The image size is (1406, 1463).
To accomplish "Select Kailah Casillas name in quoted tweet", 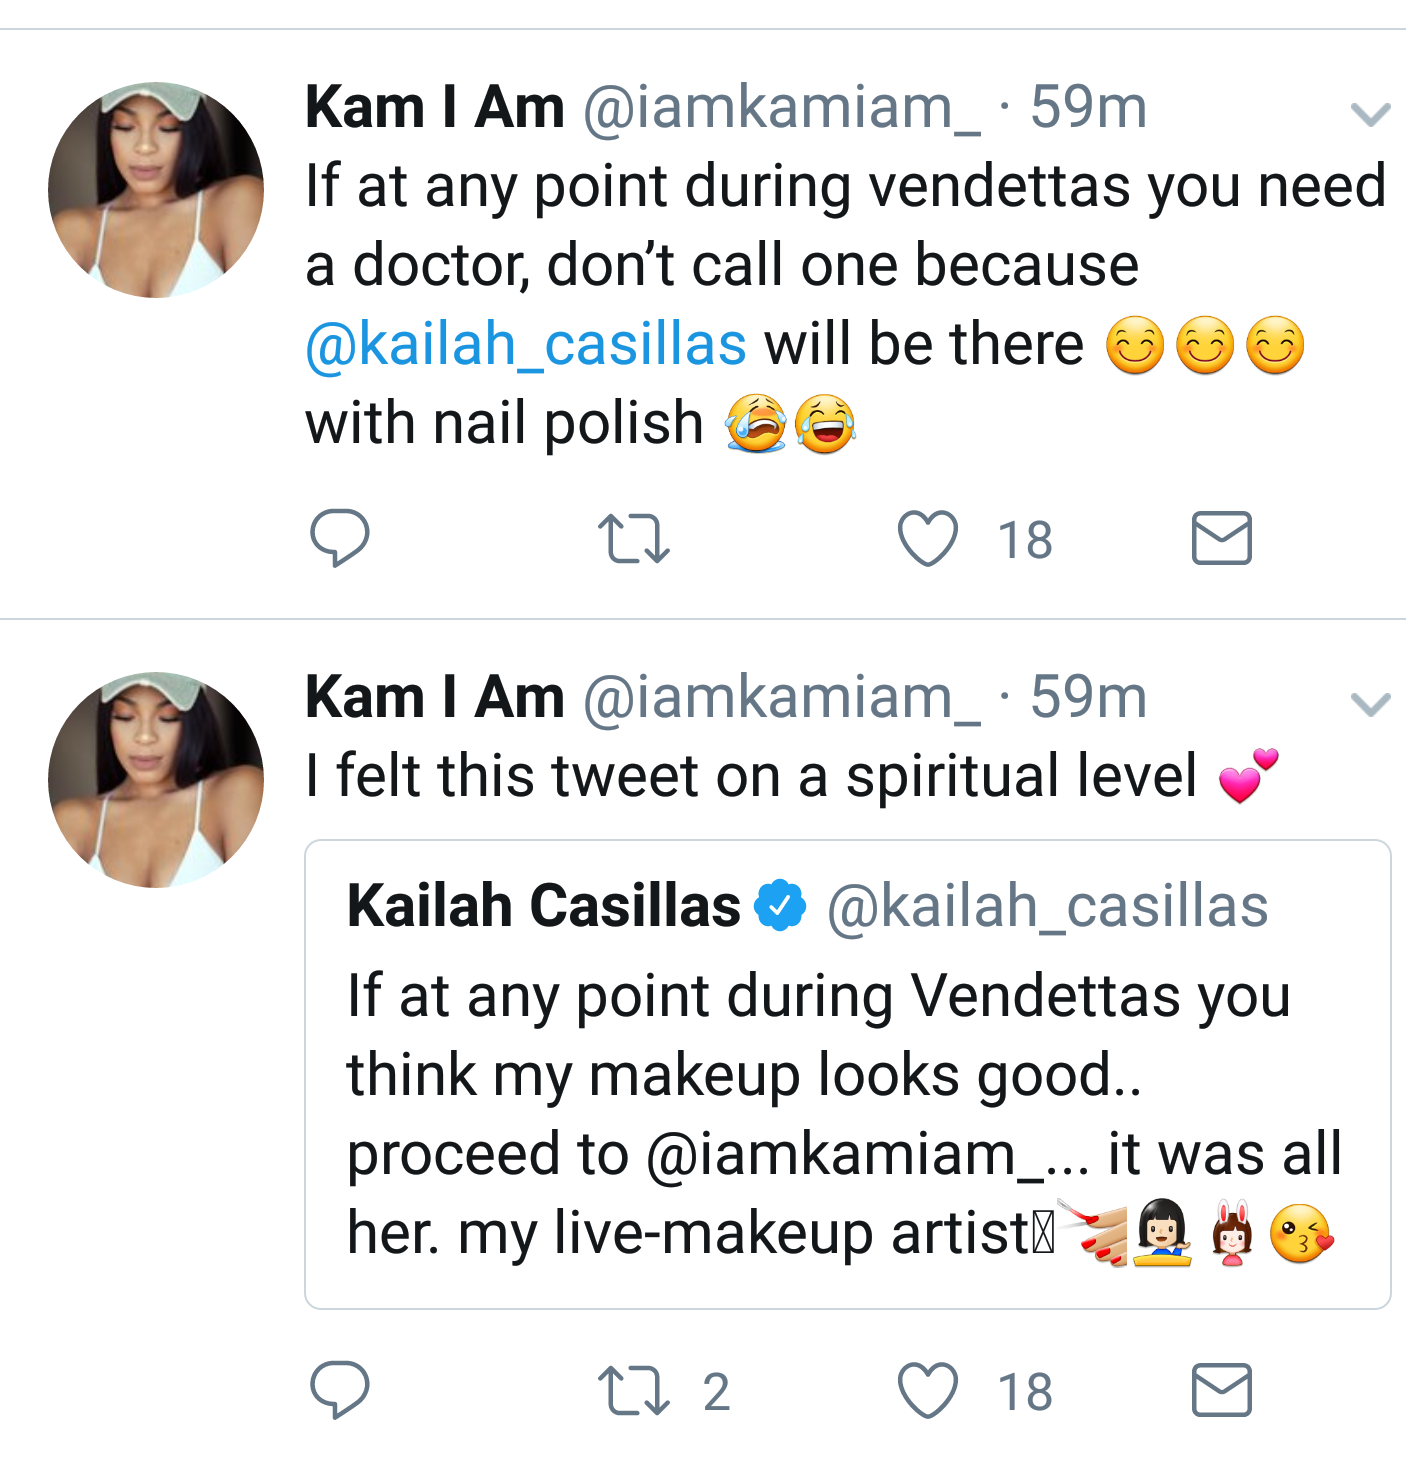I will tap(544, 905).
